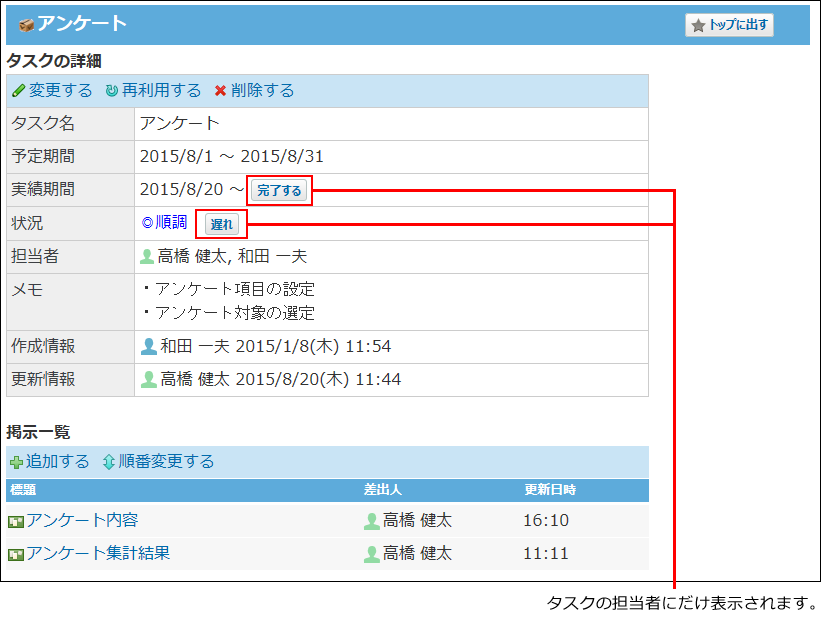Click the アンケート集計結果 bulletin icon
Image resolution: width=821 pixels, height=620 pixels.
(x=16, y=554)
